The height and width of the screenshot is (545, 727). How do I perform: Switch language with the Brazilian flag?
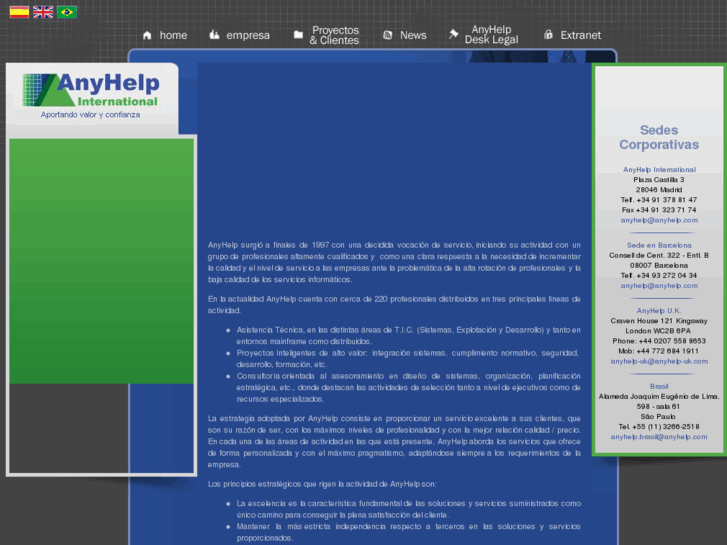(67, 12)
